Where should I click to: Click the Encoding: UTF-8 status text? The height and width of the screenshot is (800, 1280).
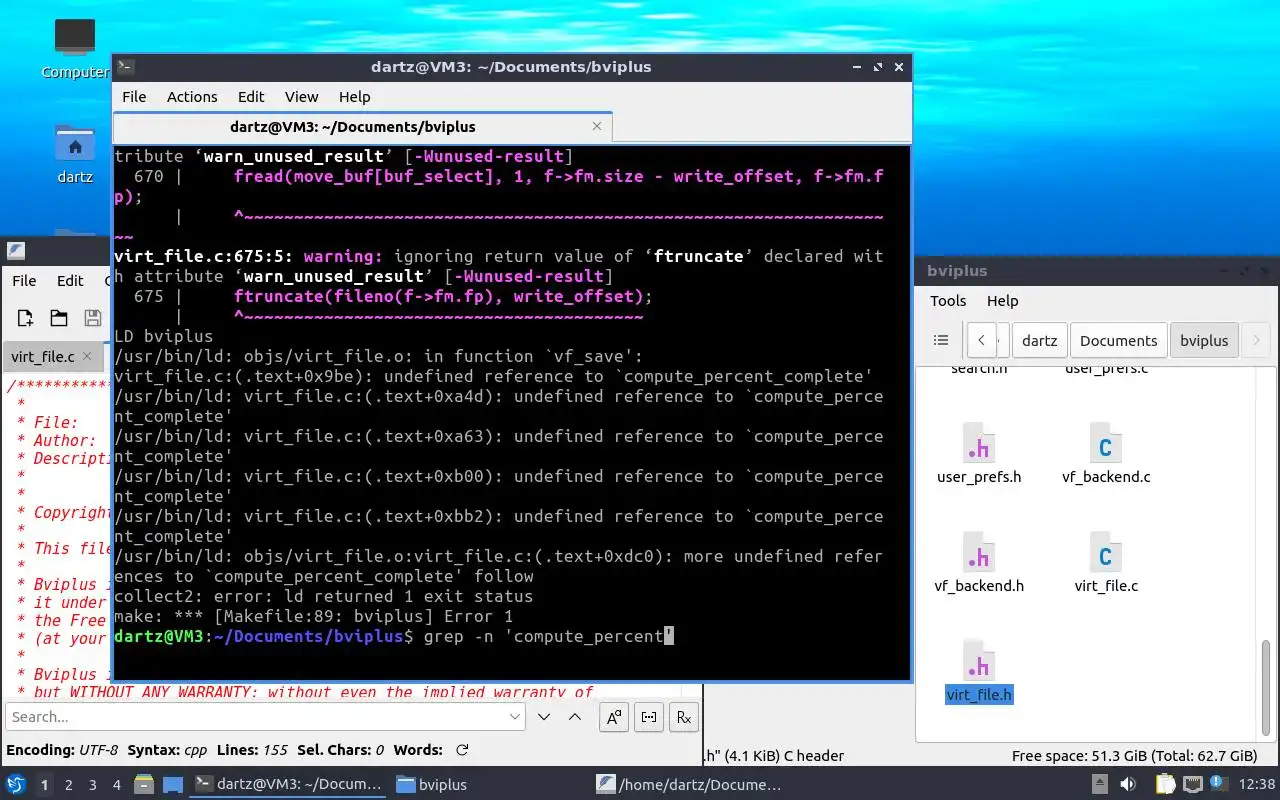click(62, 750)
